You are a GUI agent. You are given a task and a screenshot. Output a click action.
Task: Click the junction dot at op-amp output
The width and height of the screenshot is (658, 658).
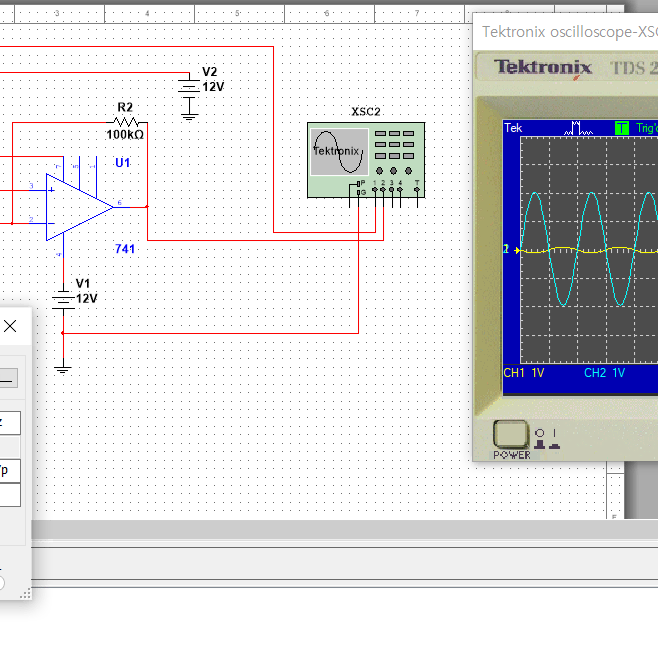(x=147, y=206)
